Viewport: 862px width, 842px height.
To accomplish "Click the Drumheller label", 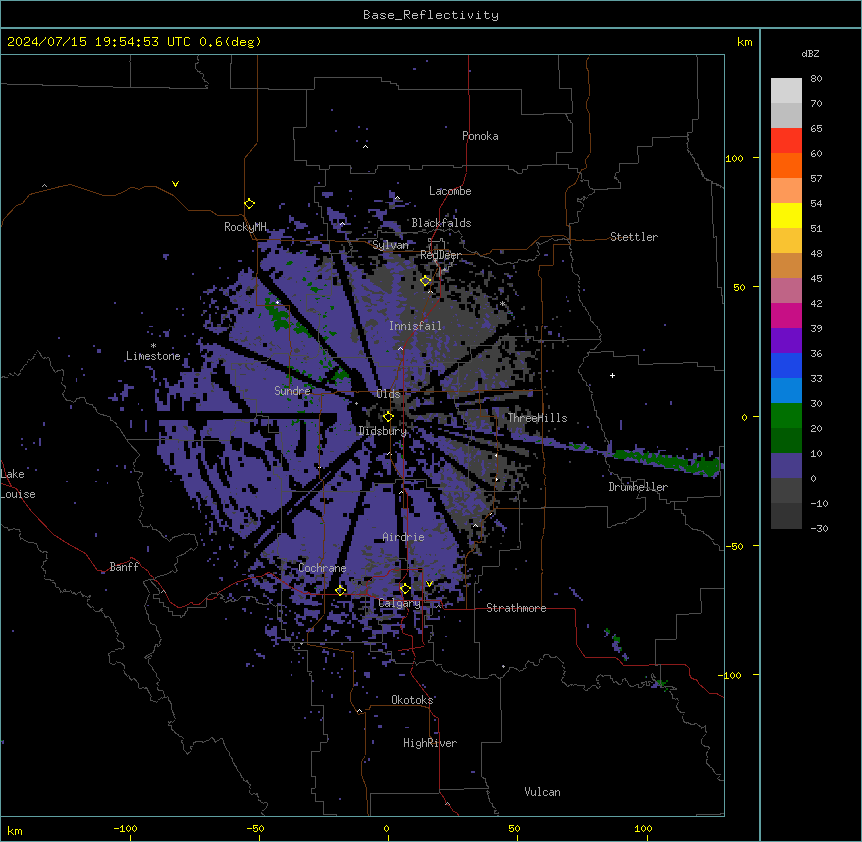I will point(638,487).
